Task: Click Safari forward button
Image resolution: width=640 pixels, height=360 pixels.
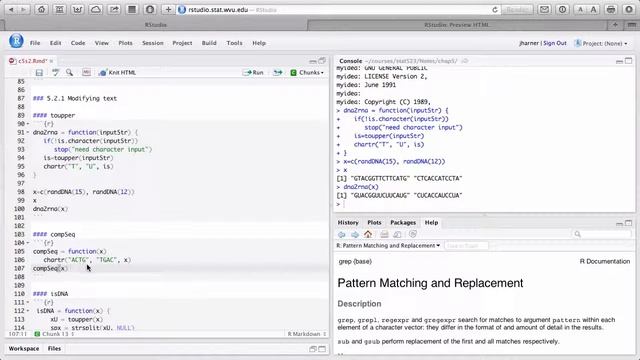Action: point(24,9)
